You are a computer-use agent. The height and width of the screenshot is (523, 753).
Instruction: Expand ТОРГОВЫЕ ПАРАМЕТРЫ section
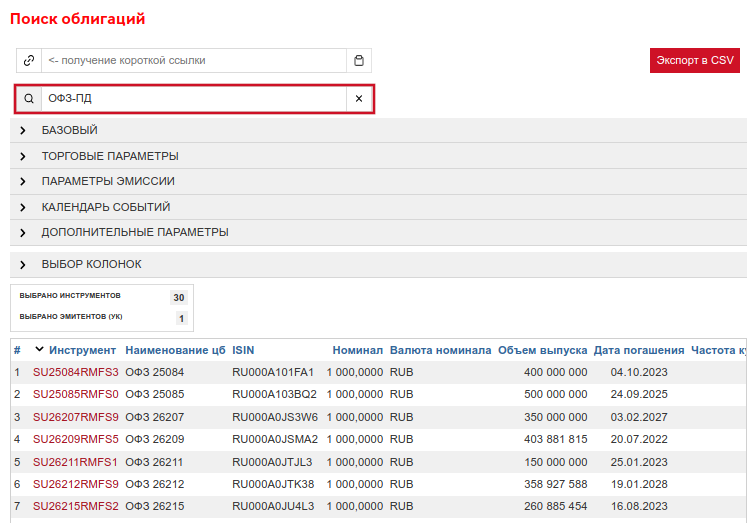pos(378,156)
